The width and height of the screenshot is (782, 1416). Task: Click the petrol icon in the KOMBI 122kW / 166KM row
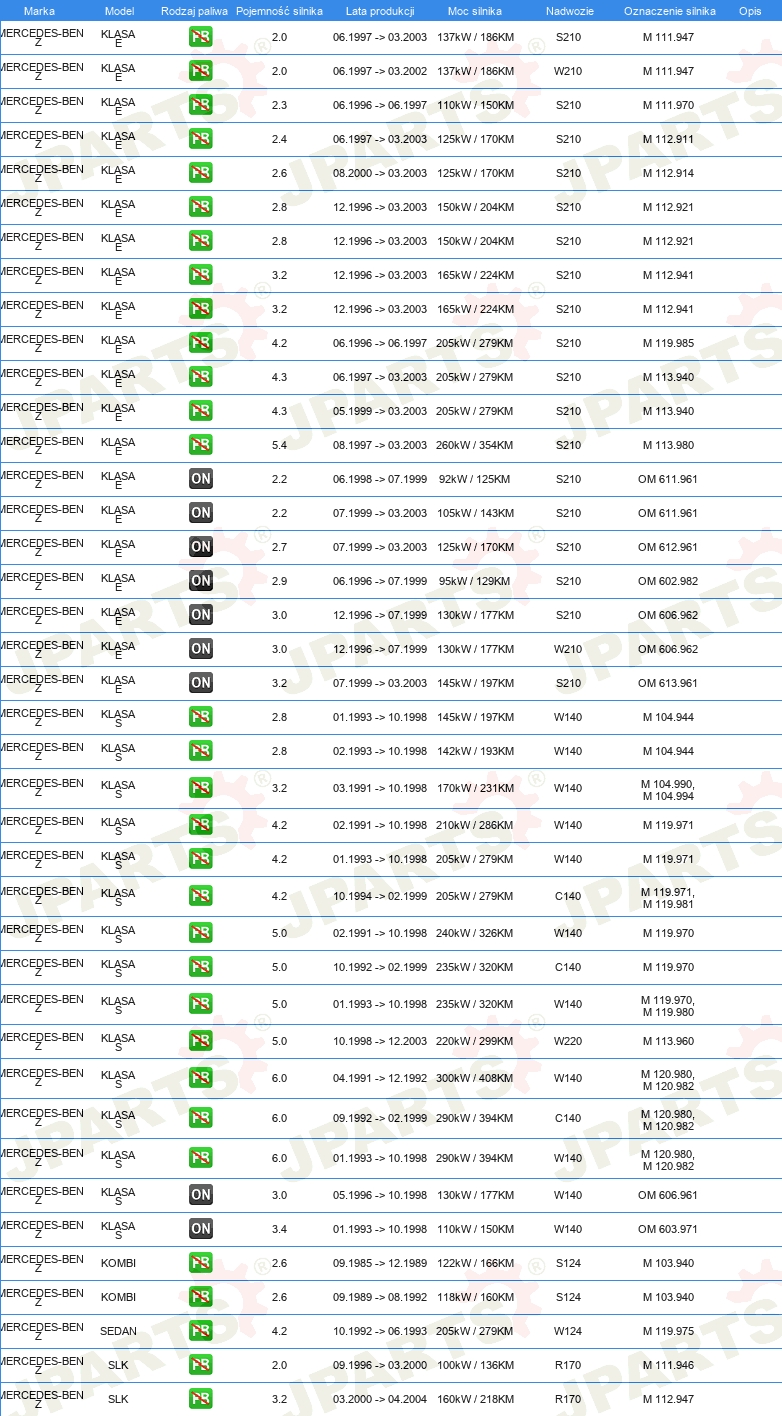click(x=201, y=1263)
